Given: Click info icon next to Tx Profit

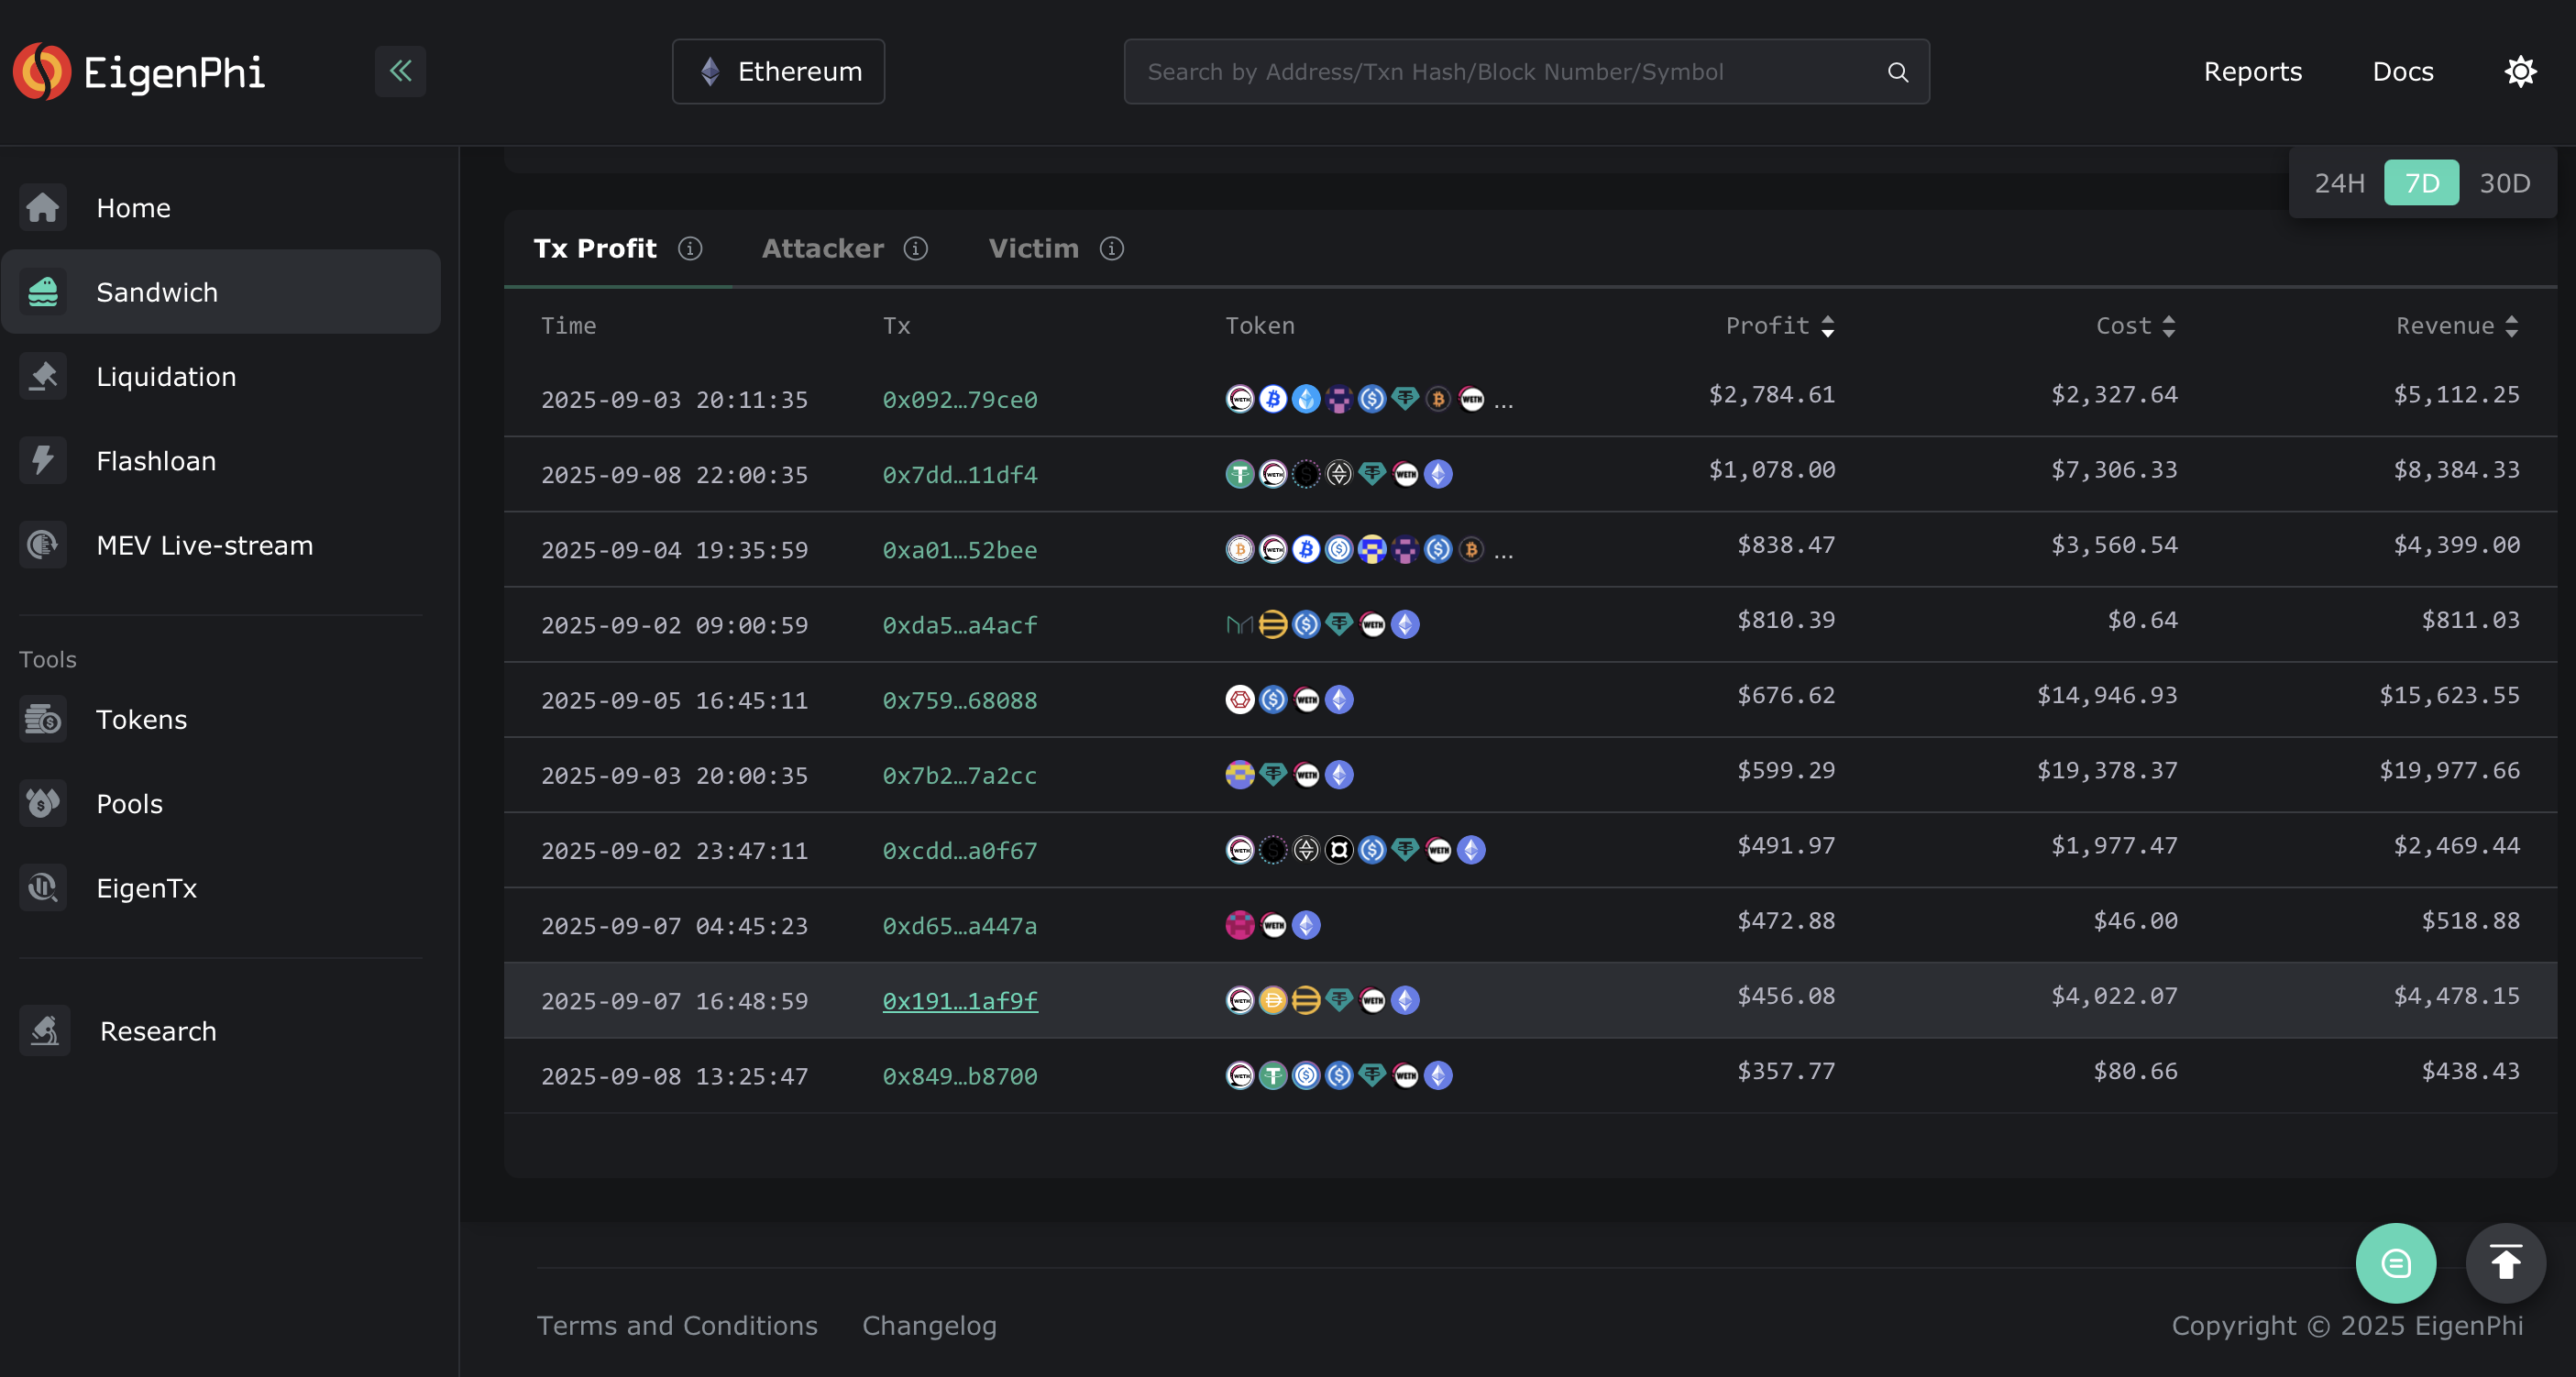Looking at the screenshot, I should (x=690, y=248).
